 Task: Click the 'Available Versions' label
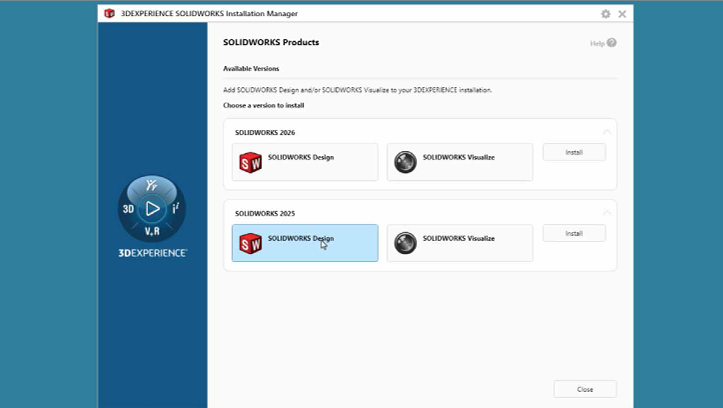251,68
